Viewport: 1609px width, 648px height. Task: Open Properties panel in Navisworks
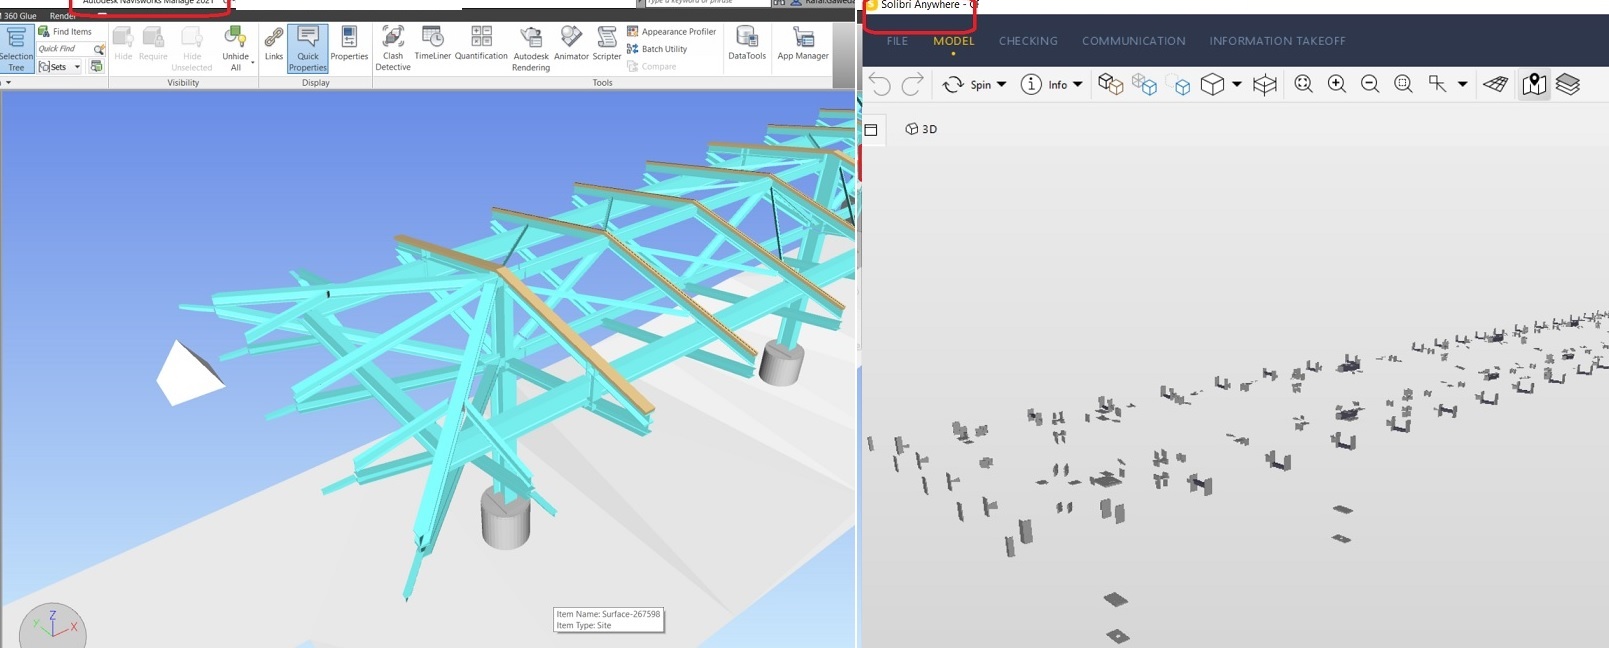[349, 45]
